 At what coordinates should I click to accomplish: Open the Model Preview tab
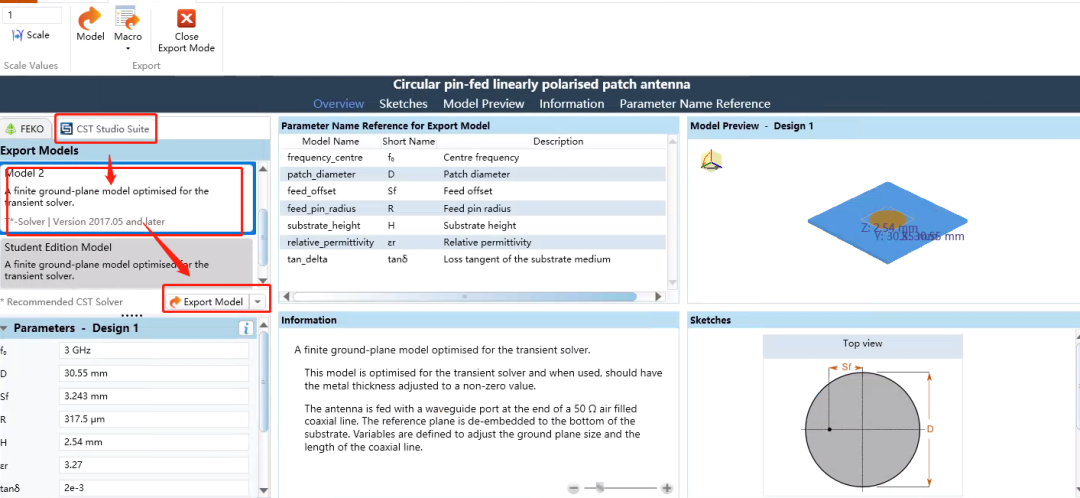point(484,104)
